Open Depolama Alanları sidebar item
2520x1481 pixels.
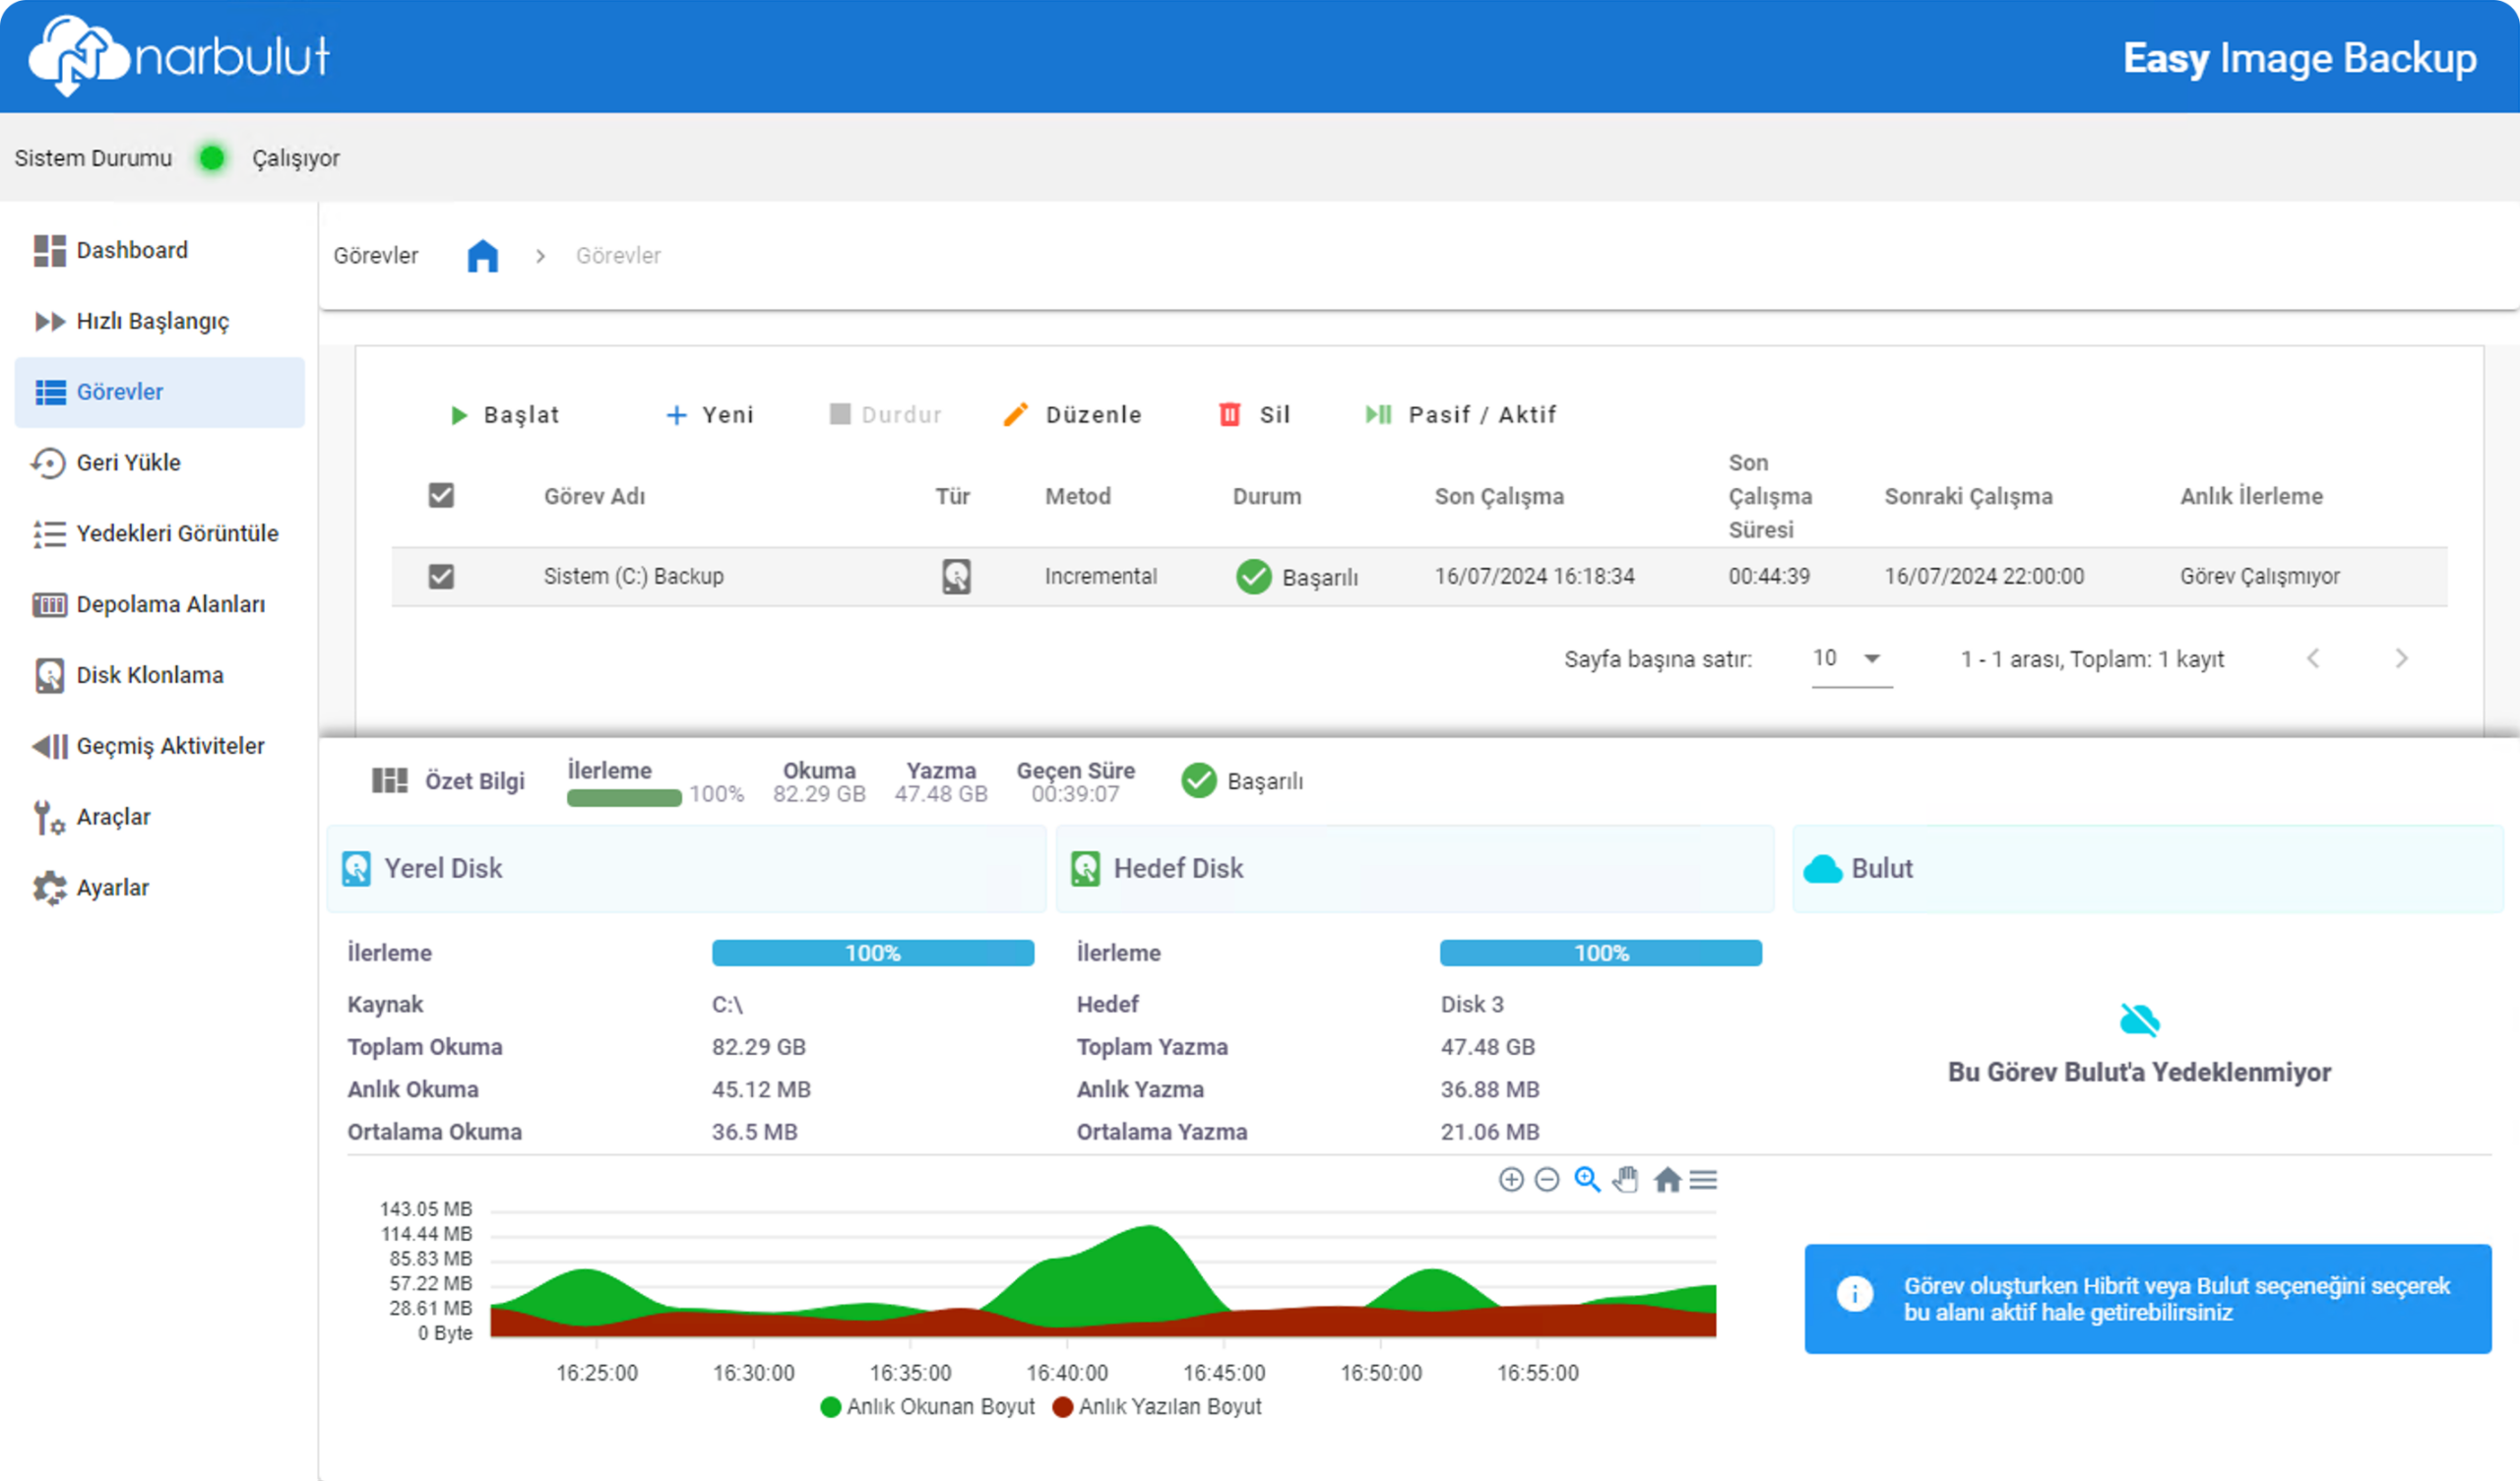(x=170, y=605)
